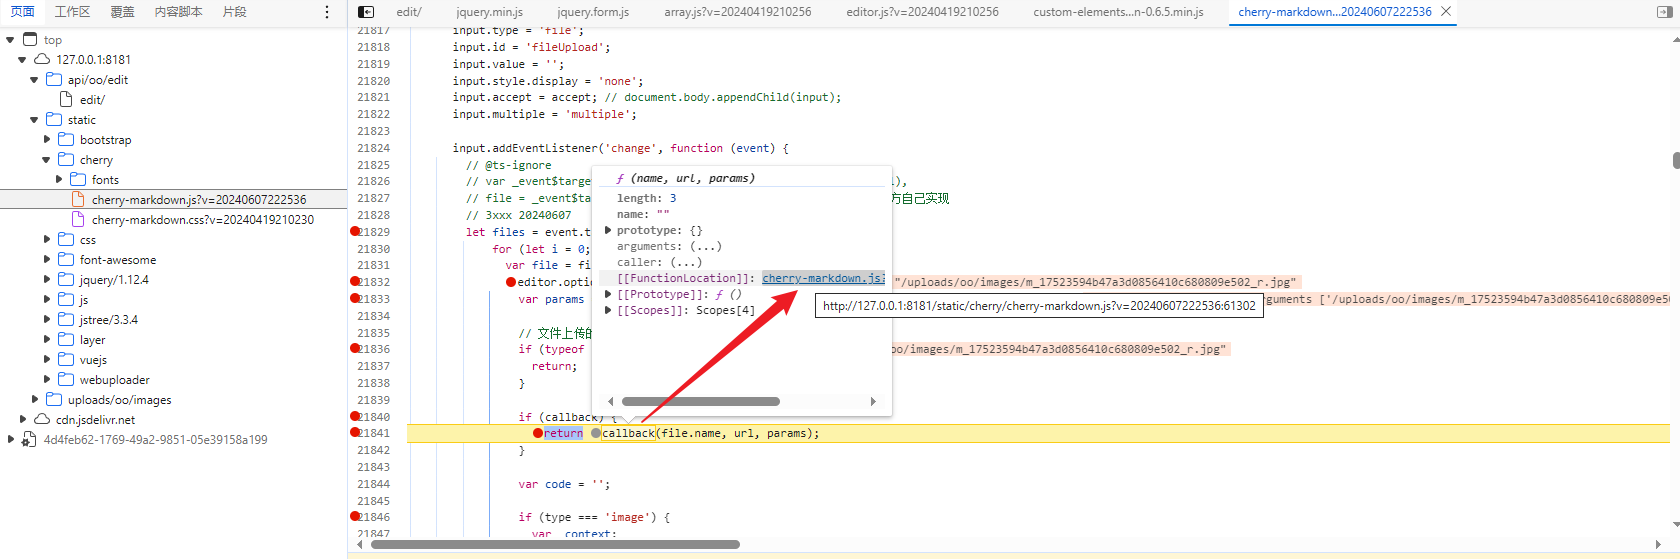Open the jquery.form.js editor tab
This screenshot has height=559, width=1680.
click(x=593, y=12)
